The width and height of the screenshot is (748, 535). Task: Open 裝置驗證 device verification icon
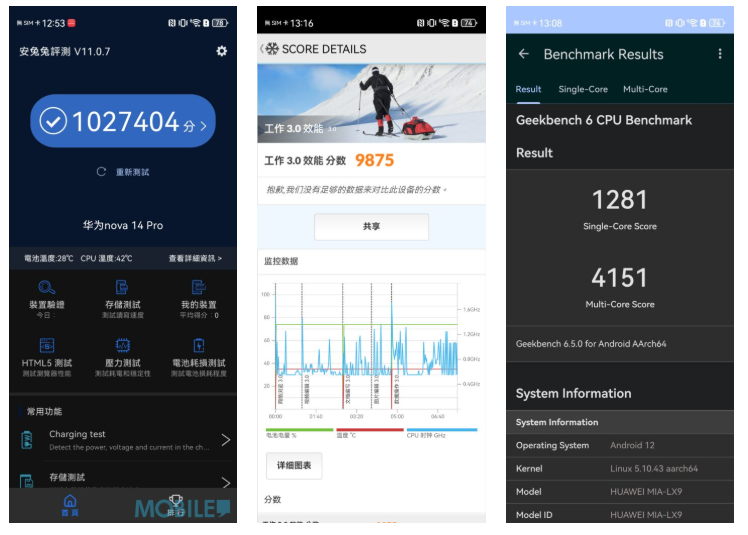pyautogui.click(x=47, y=287)
